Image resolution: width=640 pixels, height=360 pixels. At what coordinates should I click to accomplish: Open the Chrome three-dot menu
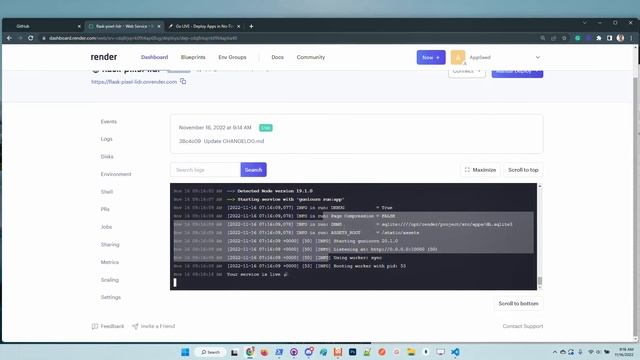(631, 38)
